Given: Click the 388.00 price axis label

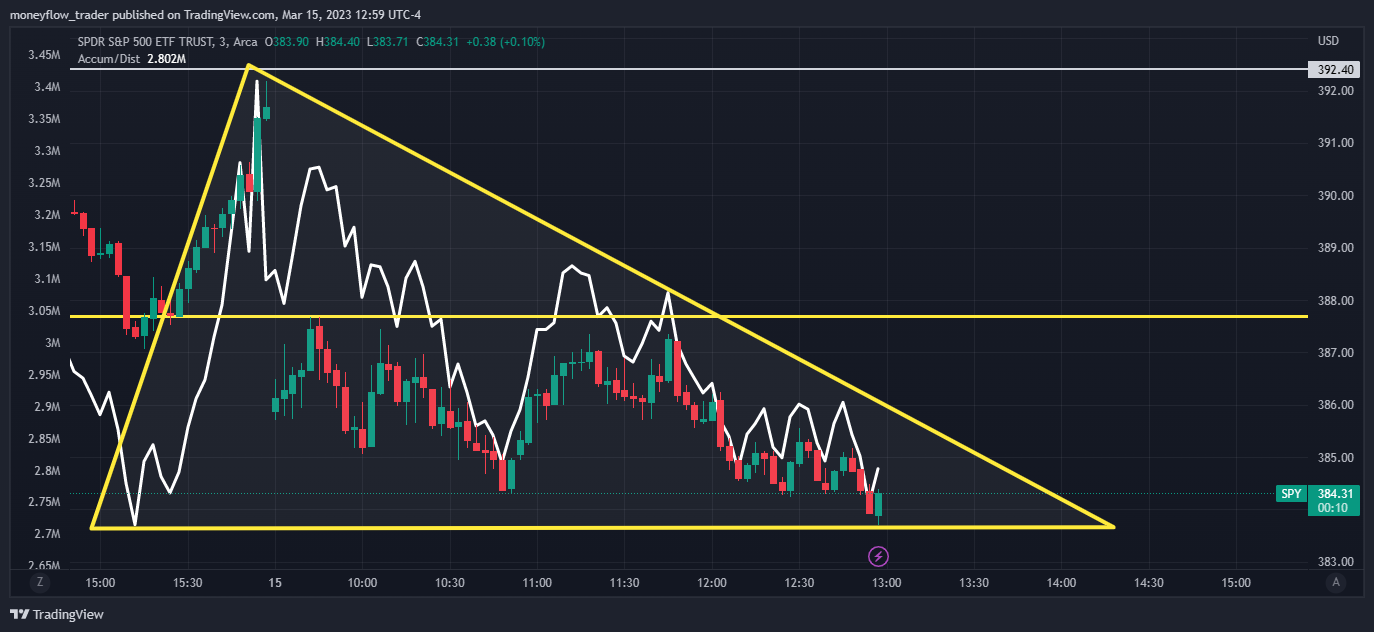Looking at the screenshot, I should pyautogui.click(x=1335, y=301).
